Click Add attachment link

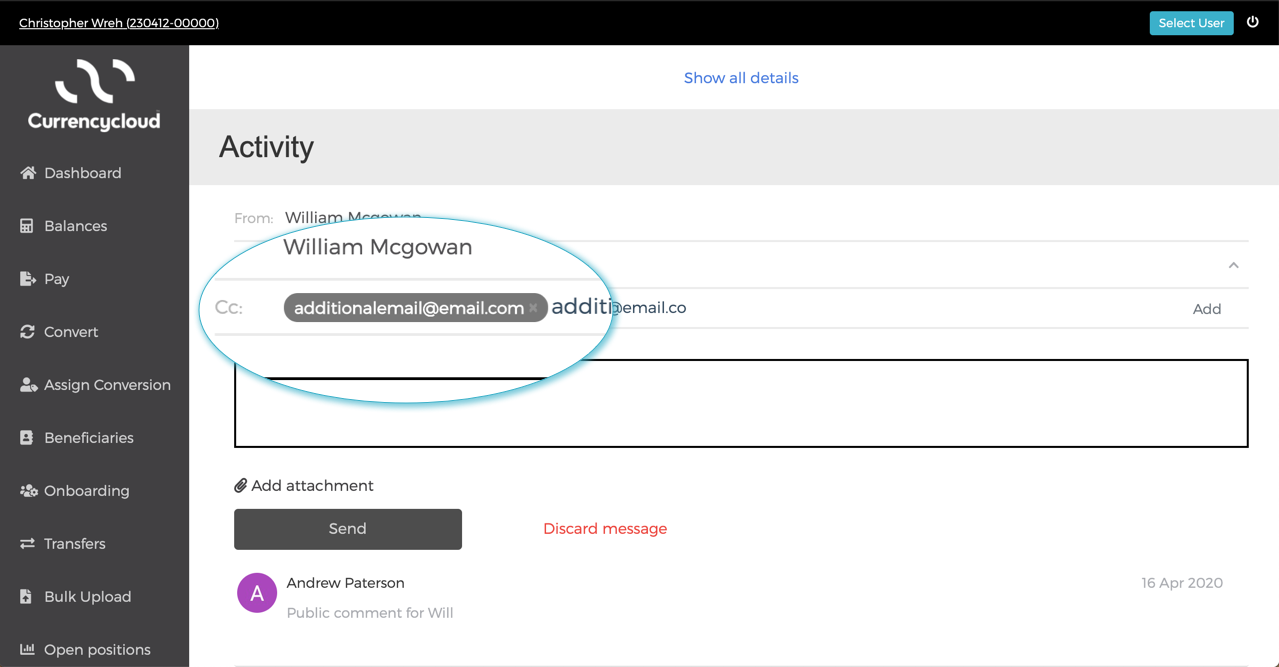coord(304,486)
